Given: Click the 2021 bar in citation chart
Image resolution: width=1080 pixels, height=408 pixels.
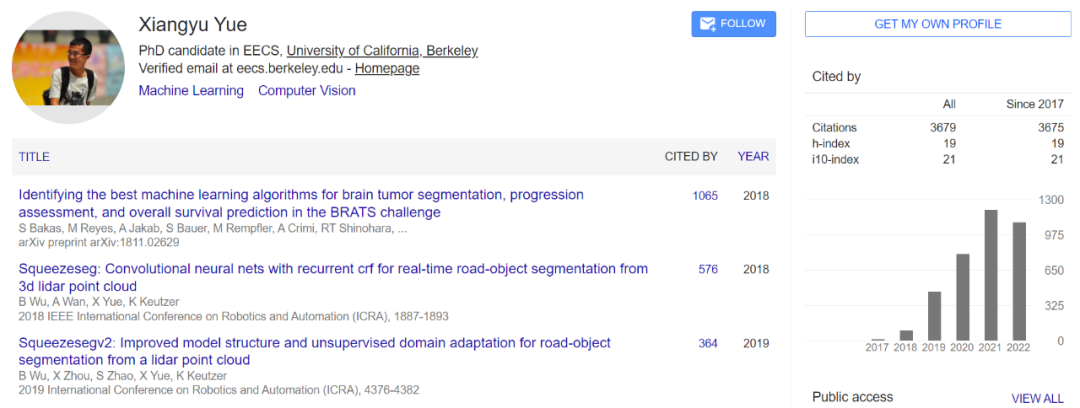Looking at the screenshot, I should click(x=992, y=275).
